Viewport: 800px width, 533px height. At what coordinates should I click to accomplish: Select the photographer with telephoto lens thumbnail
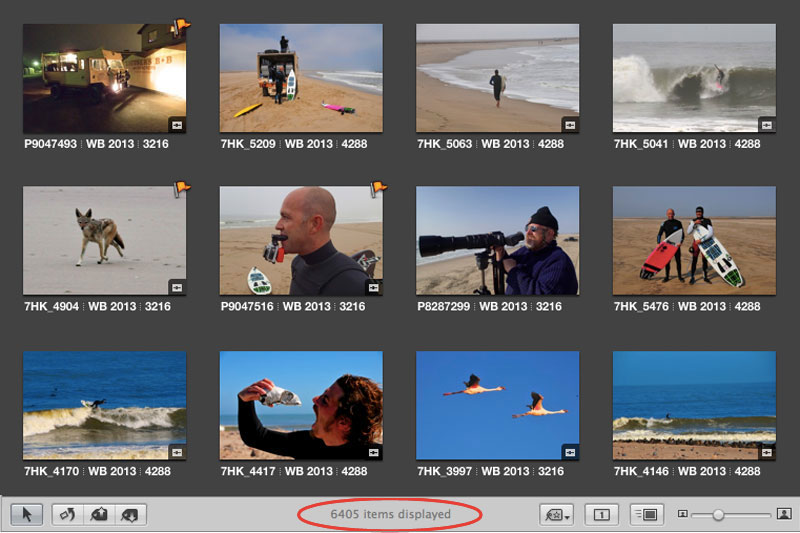(497, 240)
